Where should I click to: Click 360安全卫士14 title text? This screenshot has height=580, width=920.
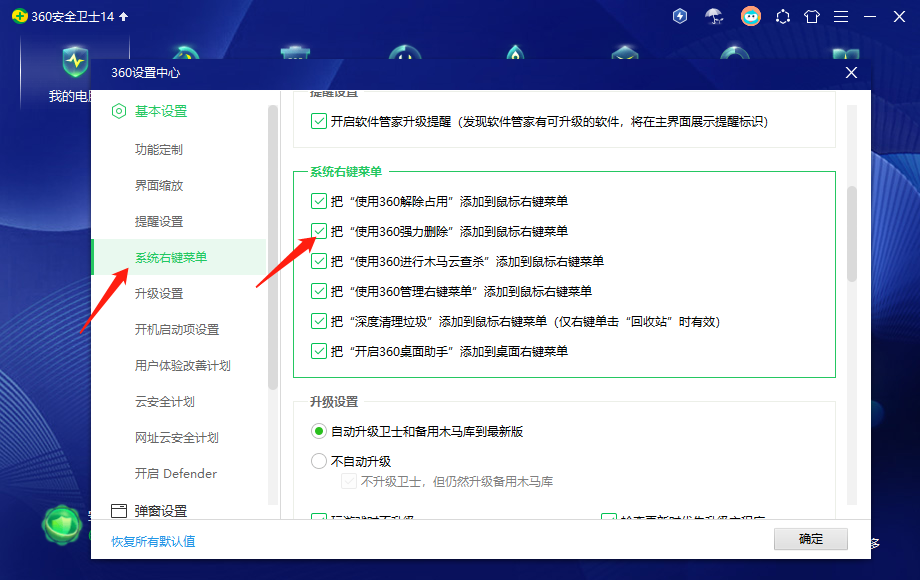pyautogui.click(x=73, y=16)
